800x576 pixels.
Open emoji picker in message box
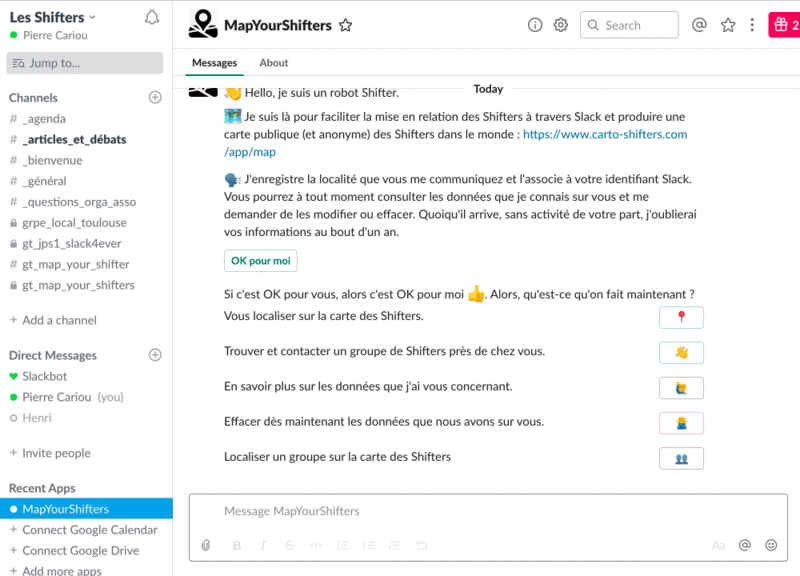coord(771,545)
